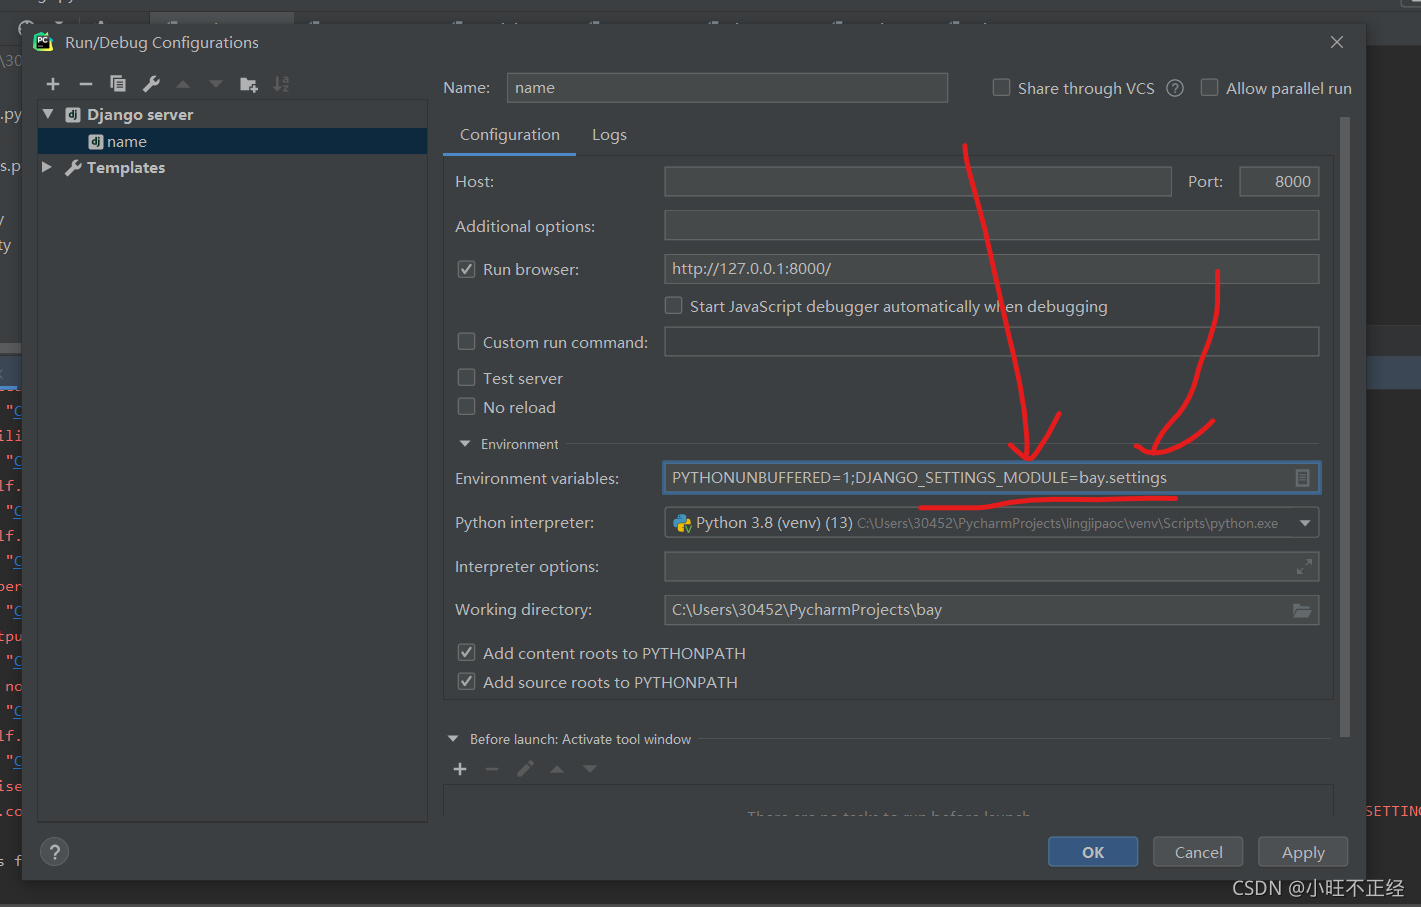This screenshot has width=1421, height=907.
Task: Collapse Before launch section
Action: [453, 739]
